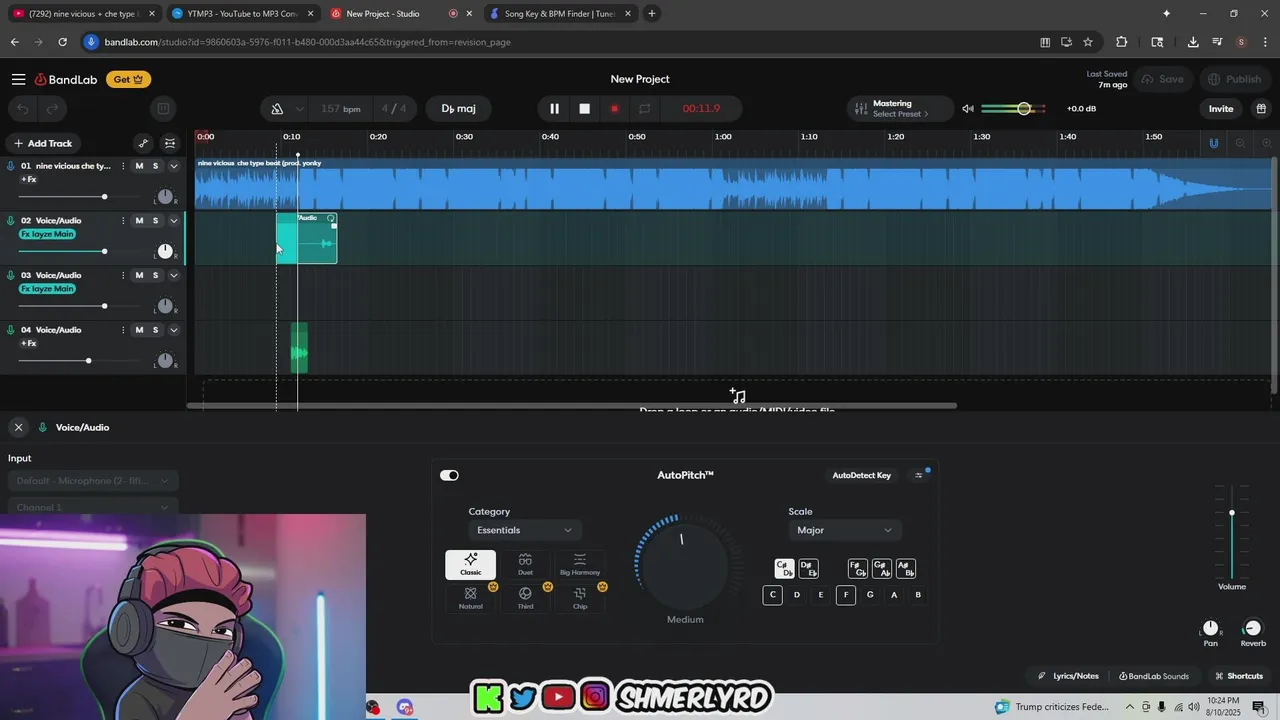Click the Db maj key button

point(459,109)
